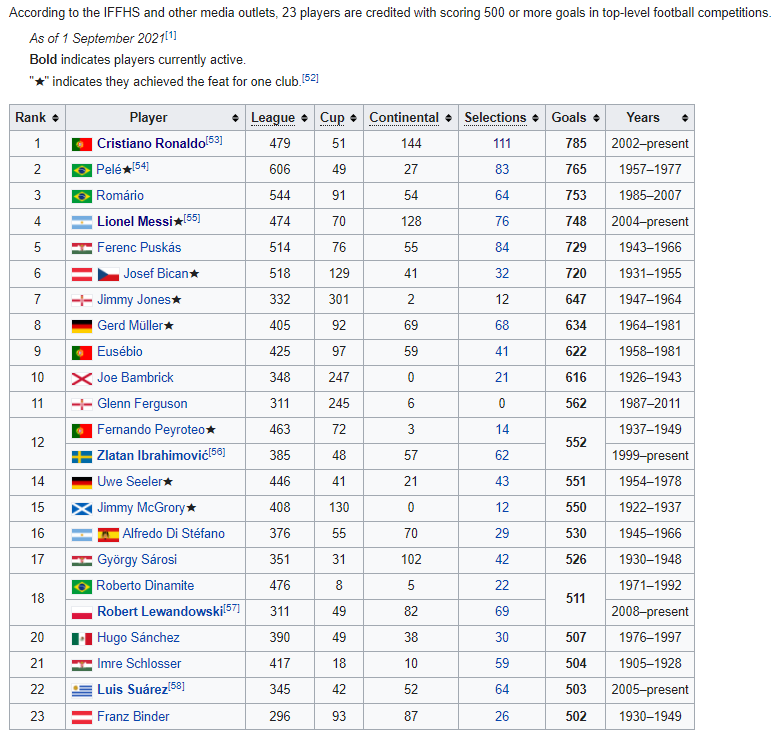Click the Germany flag beside Uwe Seeler
This screenshot has width=779, height=742.
tap(81, 482)
